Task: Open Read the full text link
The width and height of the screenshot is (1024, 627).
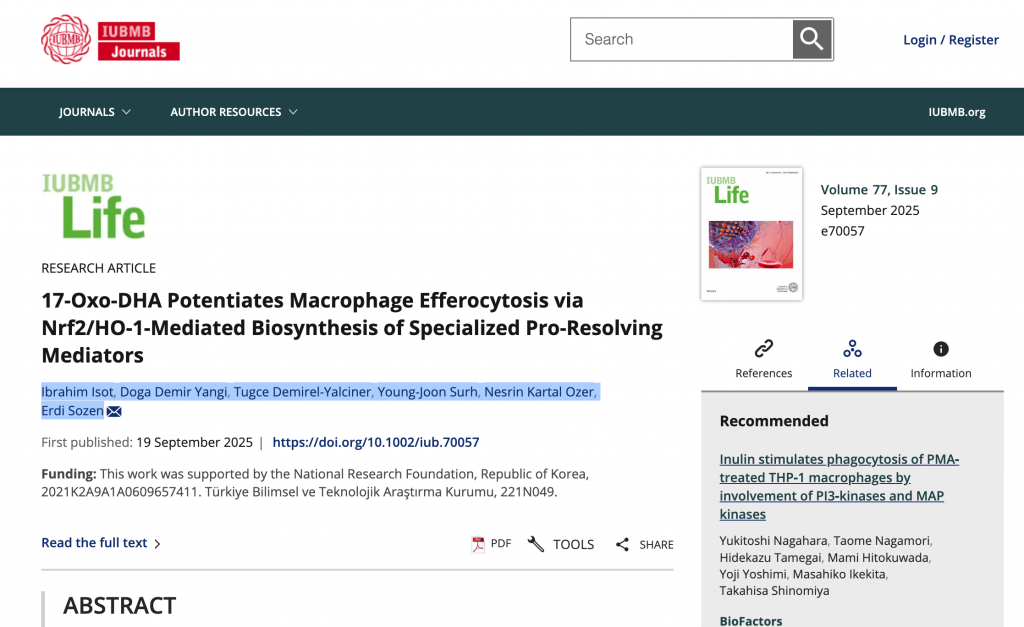Action: click(100, 543)
